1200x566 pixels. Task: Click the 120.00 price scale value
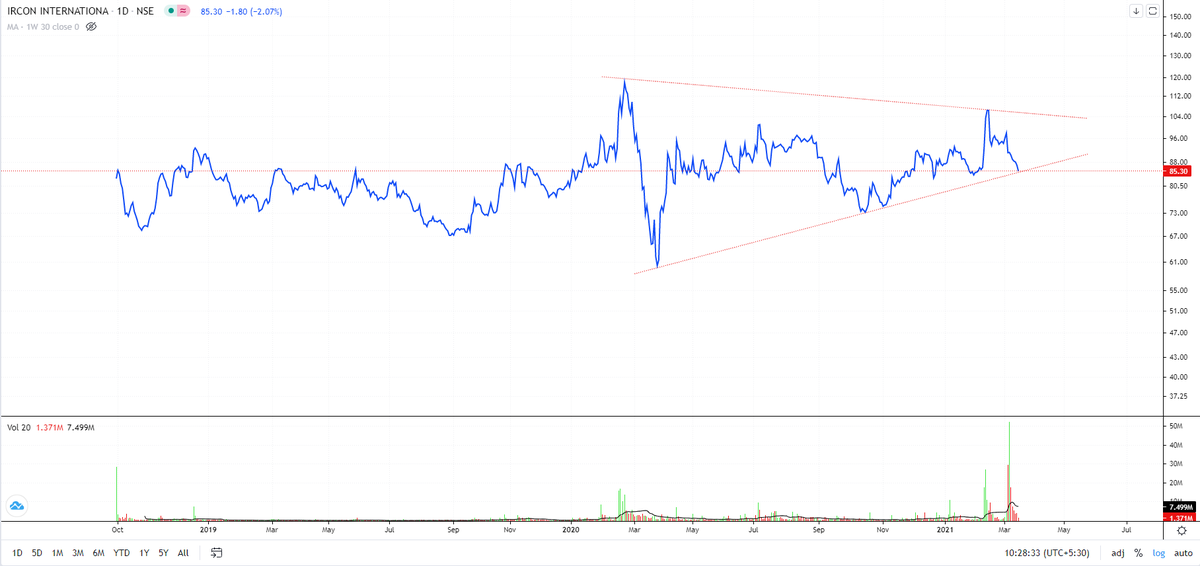click(1179, 77)
